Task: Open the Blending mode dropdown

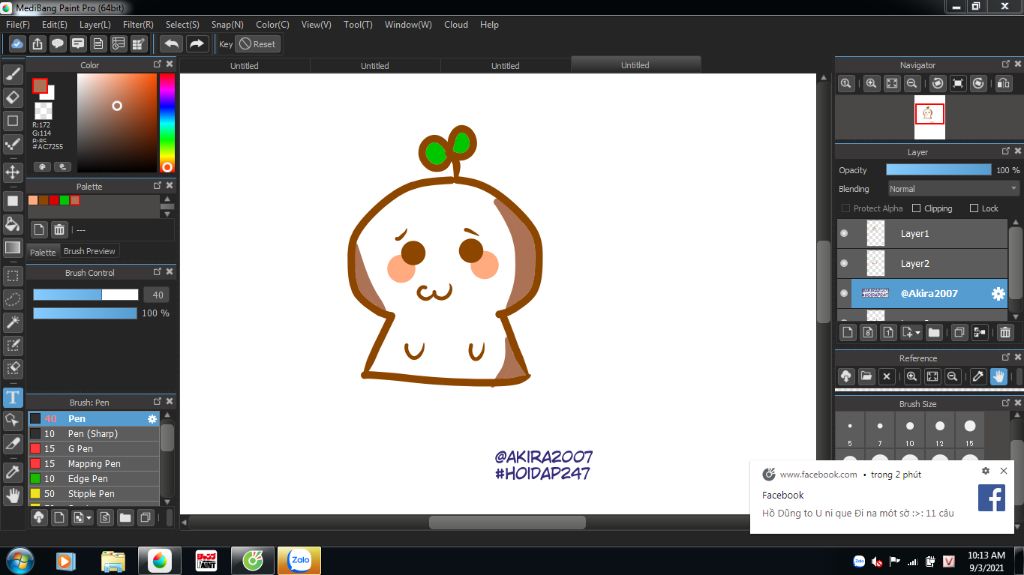Action: pos(953,189)
